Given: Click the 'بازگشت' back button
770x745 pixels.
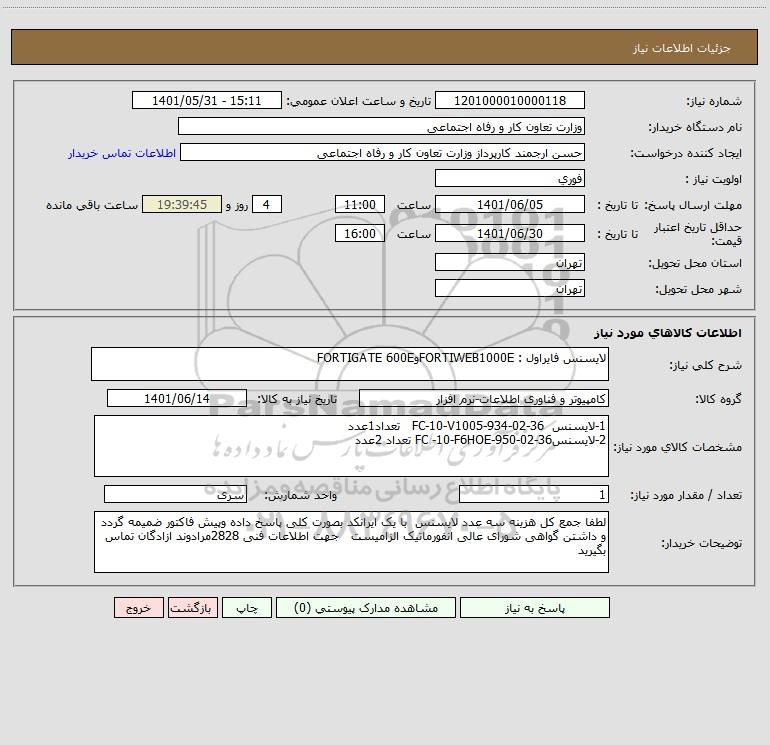Looking at the screenshot, I should tap(192, 608).
